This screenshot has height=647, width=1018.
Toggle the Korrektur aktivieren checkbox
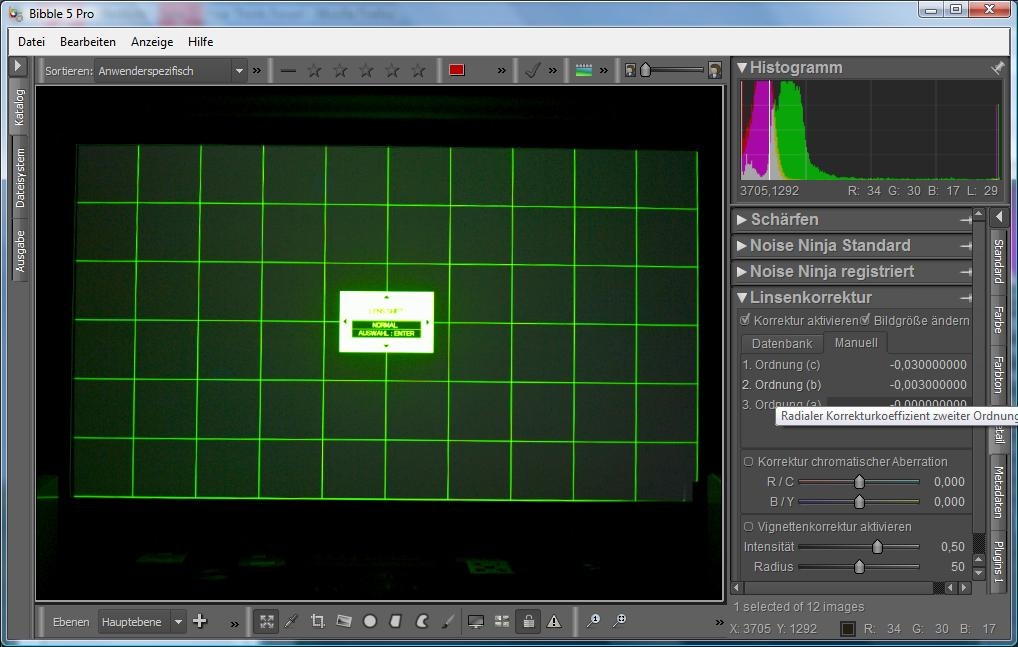click(x=745, y=320)
